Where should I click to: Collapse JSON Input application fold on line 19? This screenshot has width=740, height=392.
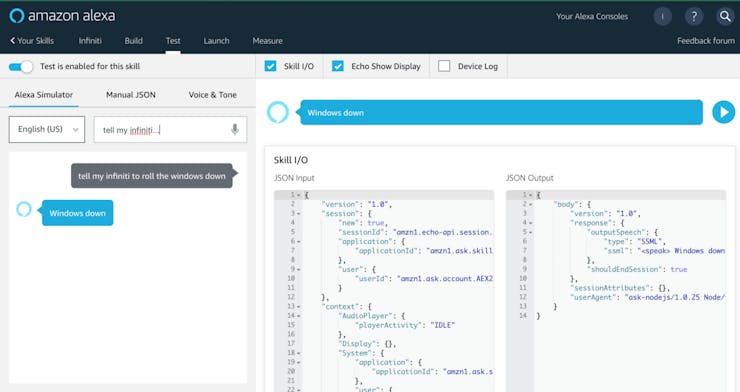(x=298, y=362)
